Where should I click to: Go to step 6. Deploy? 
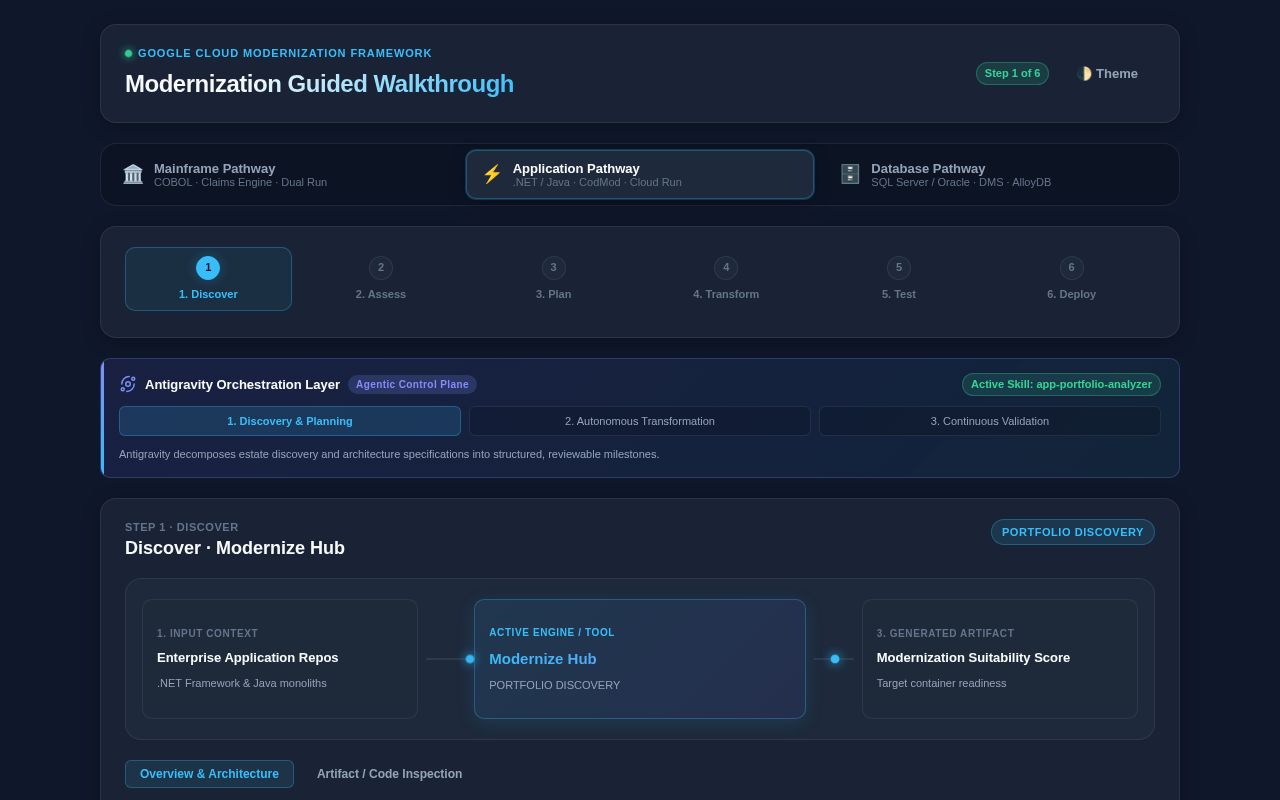(x=1072, y=279)
